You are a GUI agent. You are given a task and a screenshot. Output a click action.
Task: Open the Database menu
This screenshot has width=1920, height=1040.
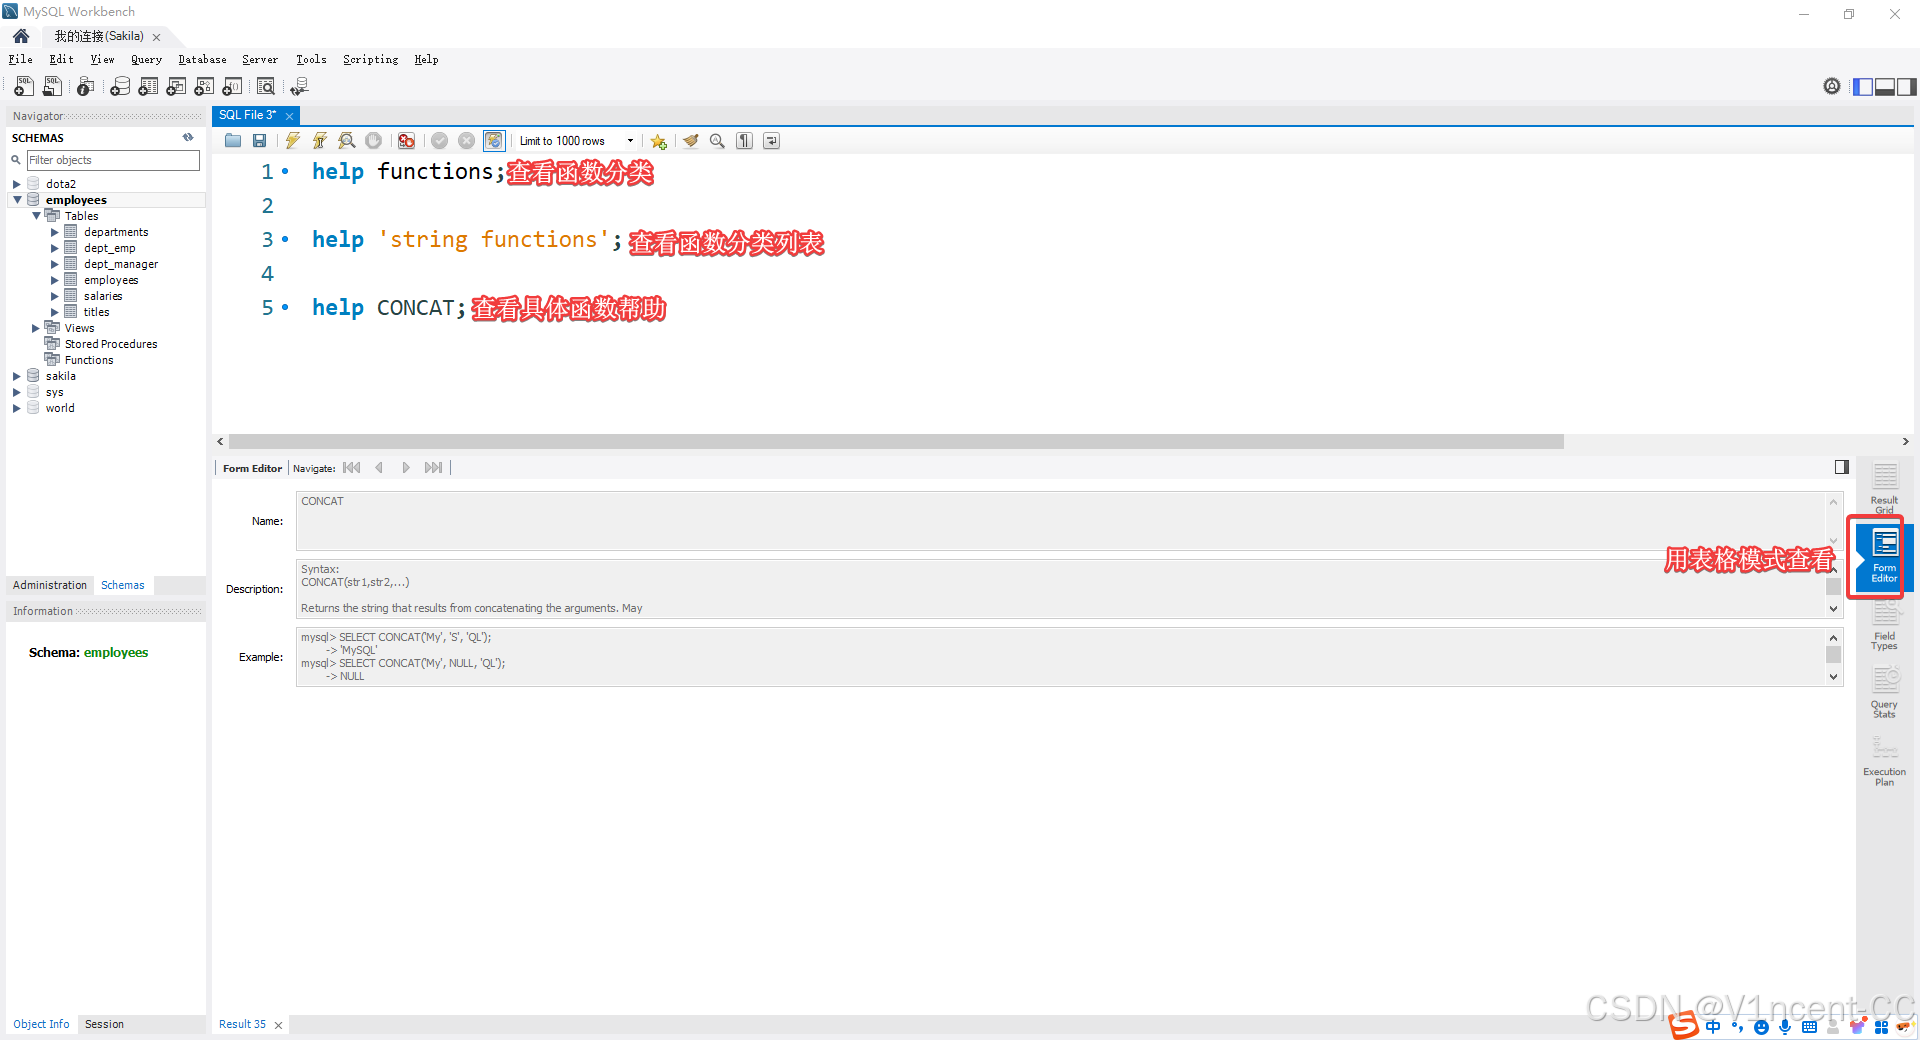point(202,60)
